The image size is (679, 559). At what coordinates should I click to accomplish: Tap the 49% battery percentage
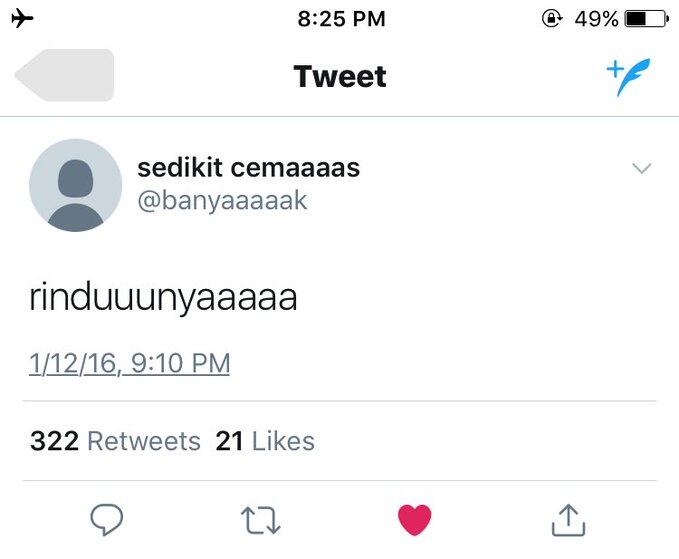coord(595,18)
